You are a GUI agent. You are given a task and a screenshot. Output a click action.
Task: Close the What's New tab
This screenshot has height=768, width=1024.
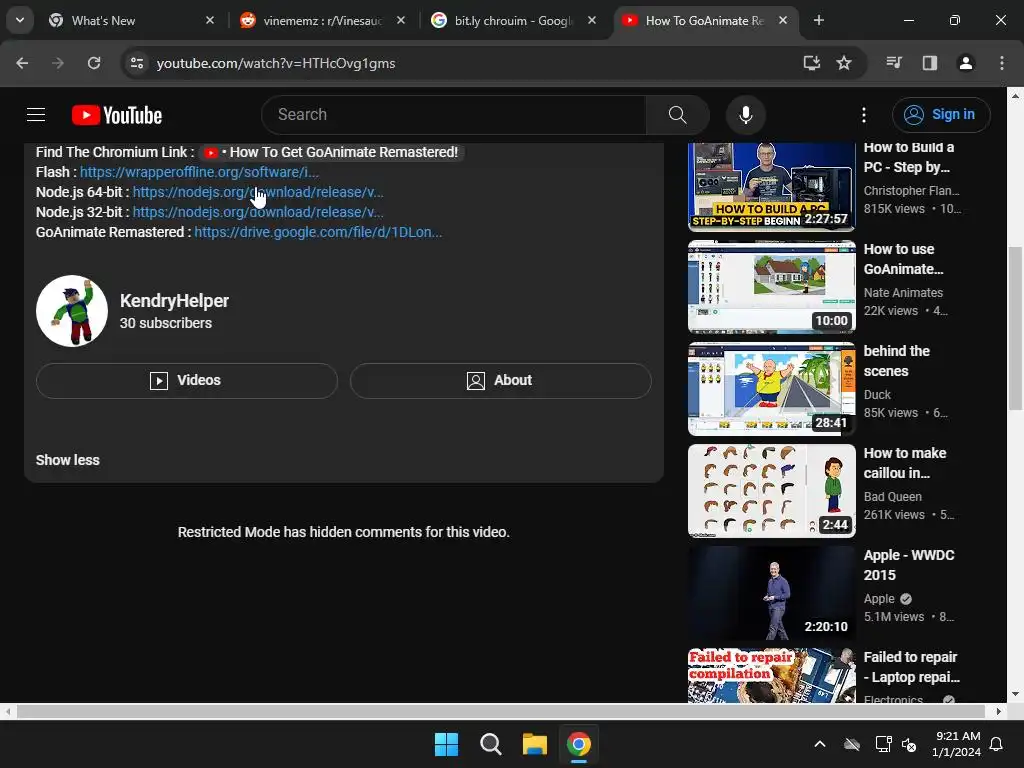click(210, 20)
